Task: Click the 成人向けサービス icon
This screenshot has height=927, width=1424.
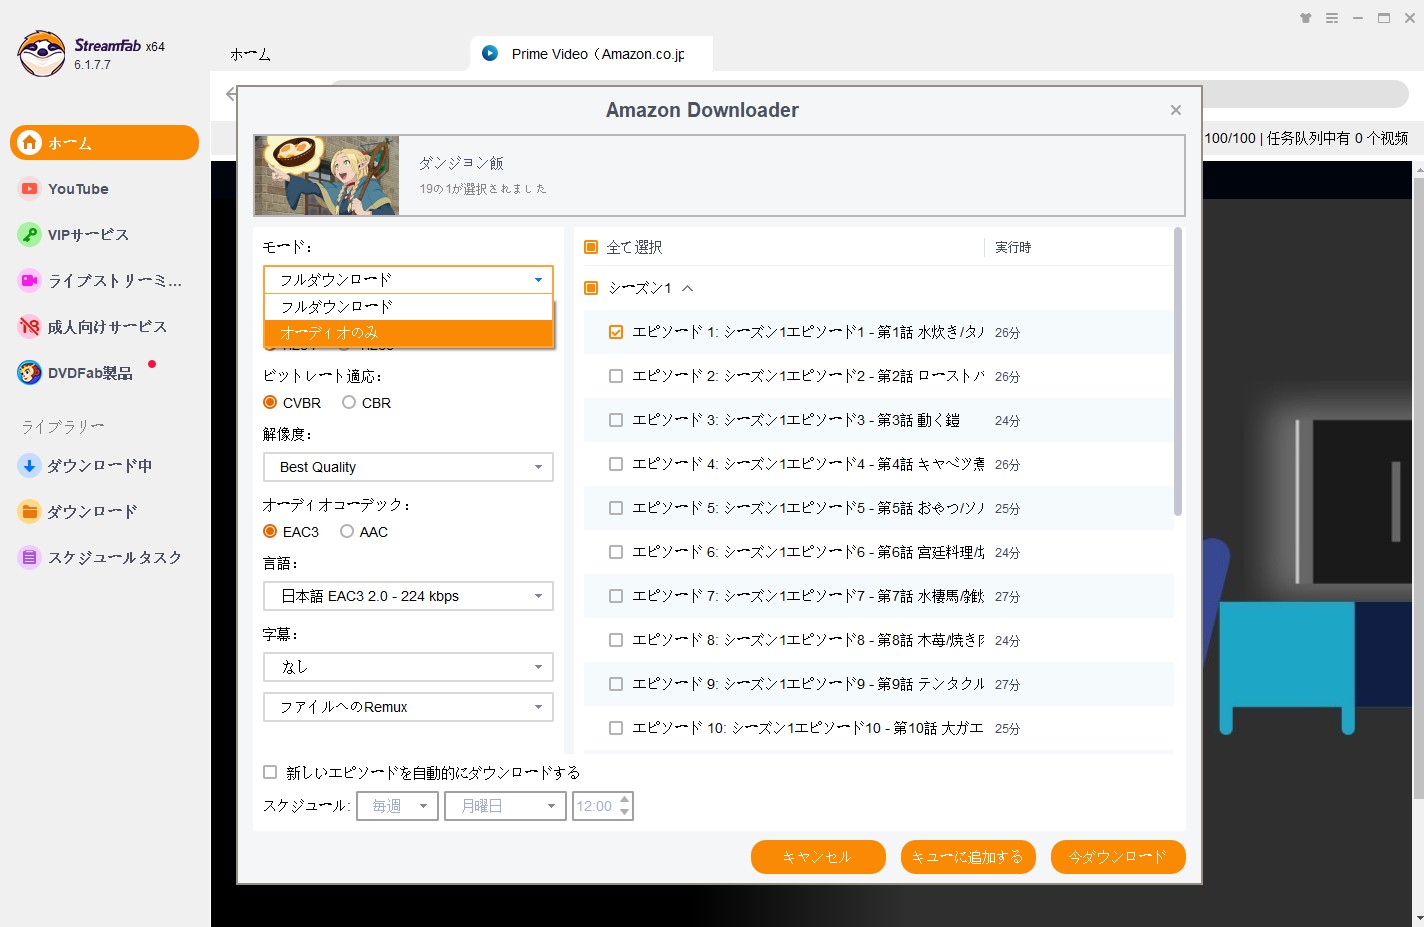Action: point(30,326)
